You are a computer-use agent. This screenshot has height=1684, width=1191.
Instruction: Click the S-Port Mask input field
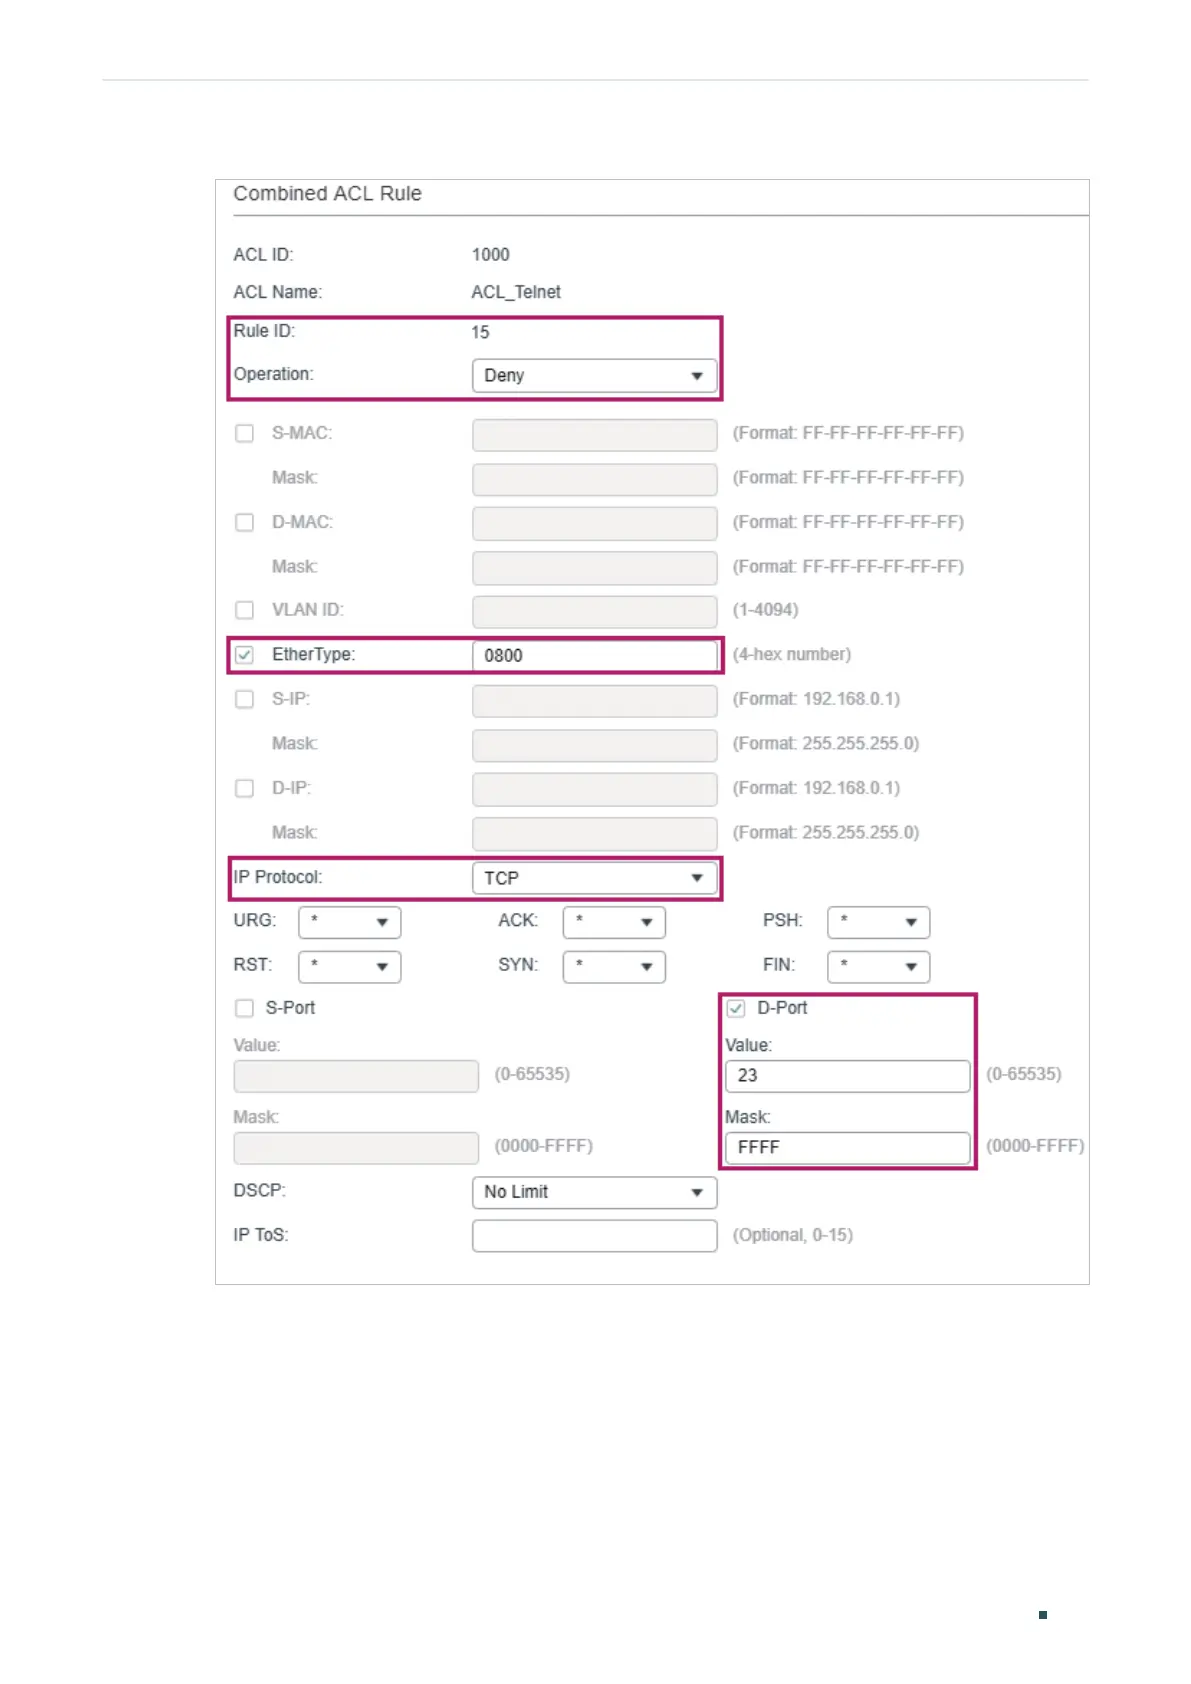(356, 1148)
